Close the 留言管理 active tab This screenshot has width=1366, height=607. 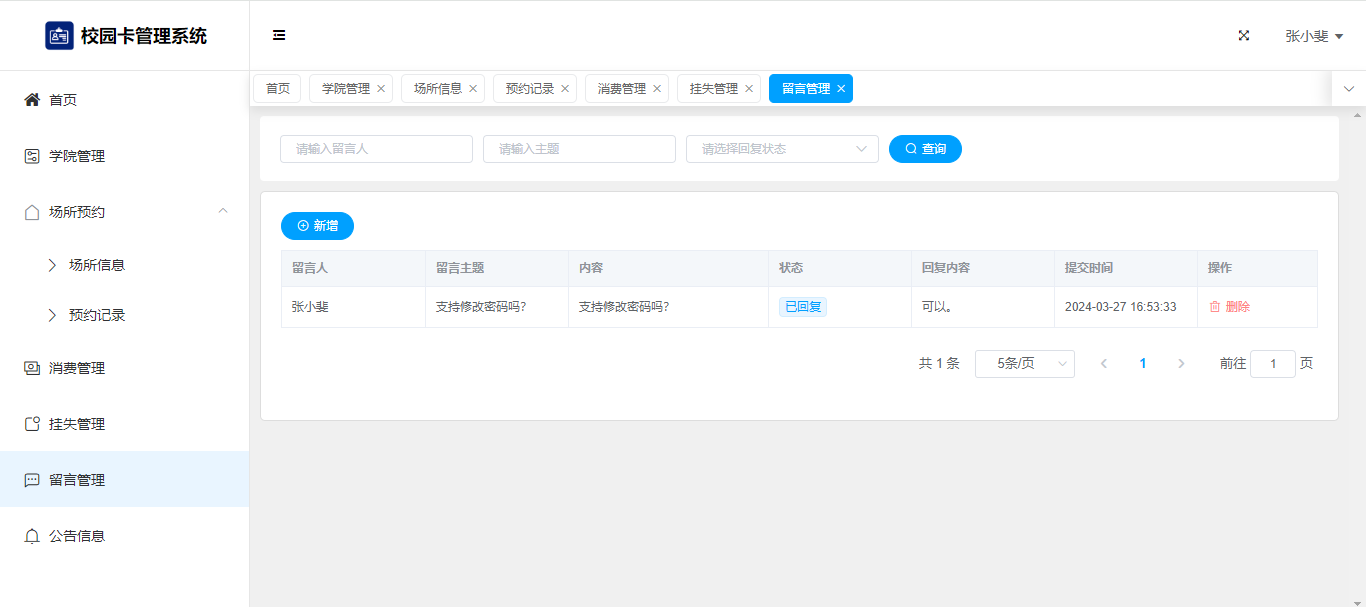tap(841, 89)
